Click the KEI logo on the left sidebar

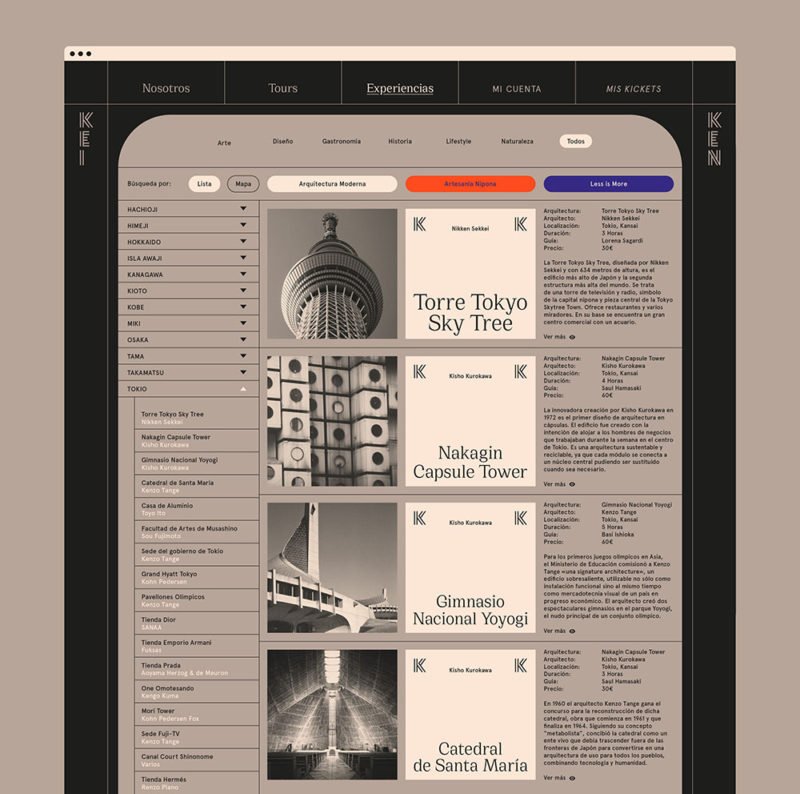point(86,139)
